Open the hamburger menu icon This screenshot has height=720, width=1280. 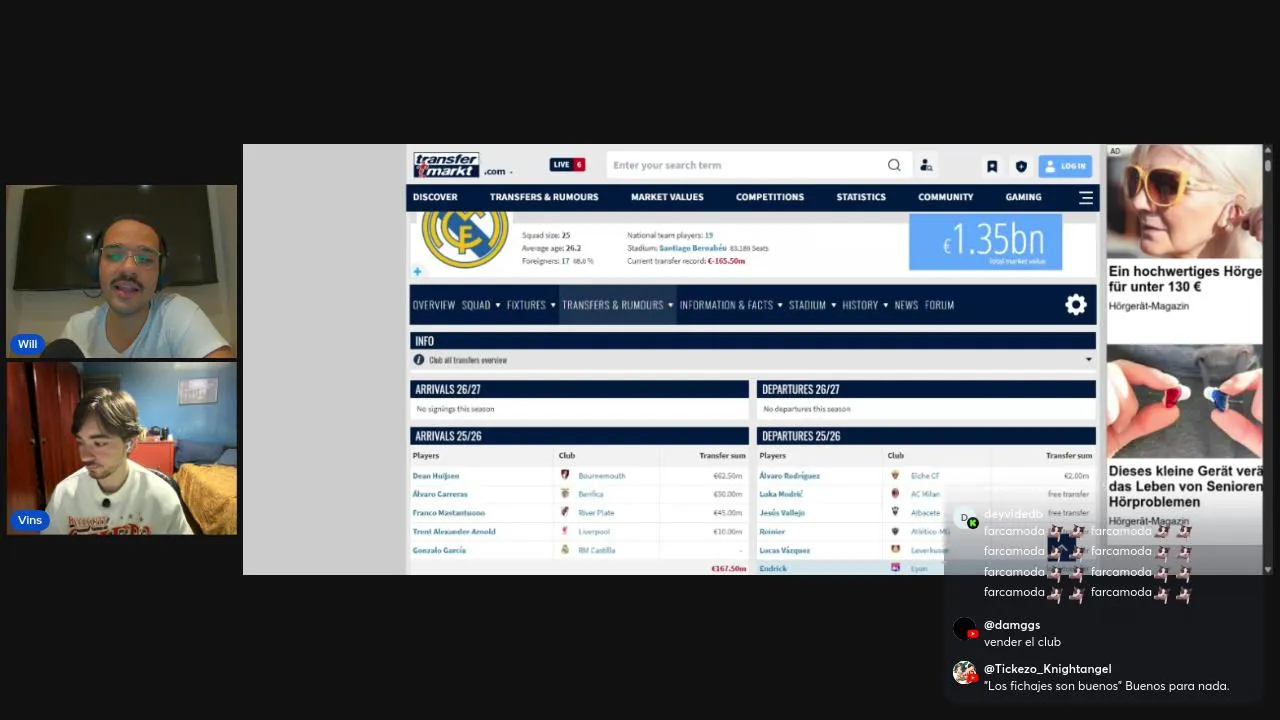coord(1086,197)
